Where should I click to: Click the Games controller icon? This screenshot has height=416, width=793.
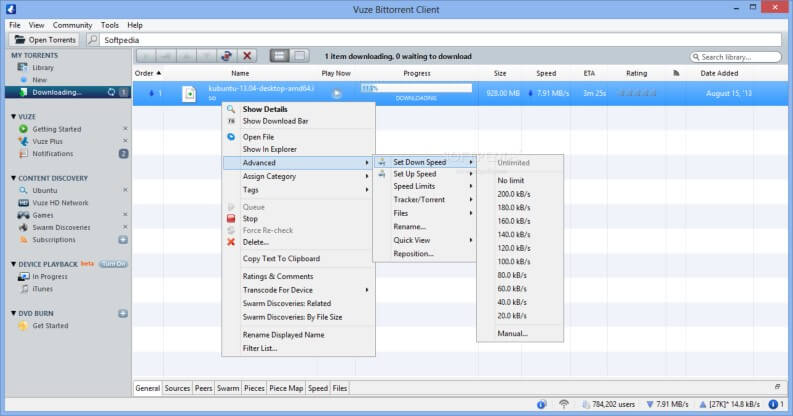[23, 215]
